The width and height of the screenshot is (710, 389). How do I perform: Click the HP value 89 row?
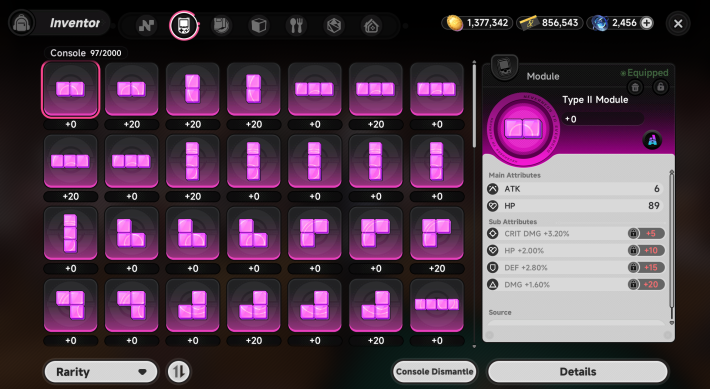(576, 206)
